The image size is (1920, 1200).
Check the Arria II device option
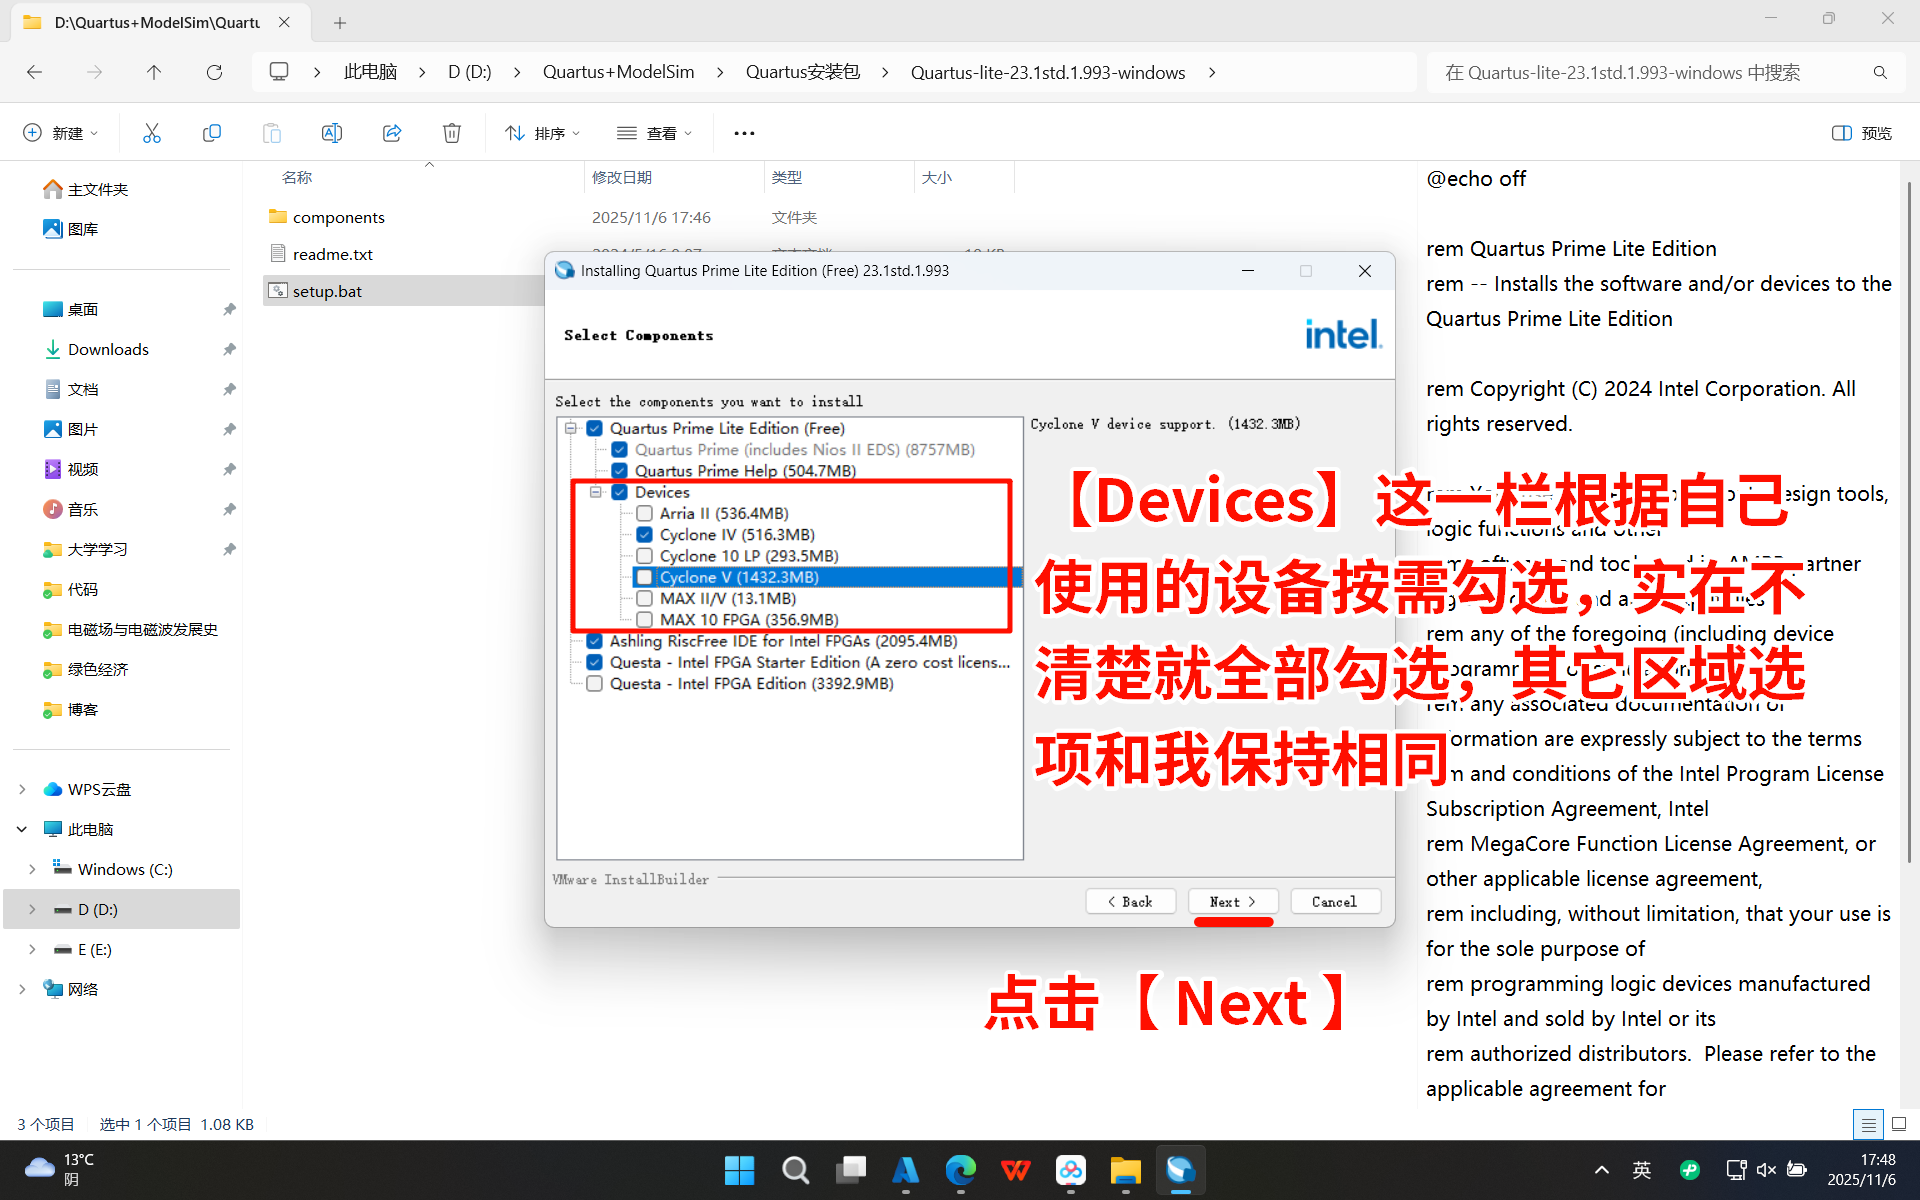coord(645,513)
